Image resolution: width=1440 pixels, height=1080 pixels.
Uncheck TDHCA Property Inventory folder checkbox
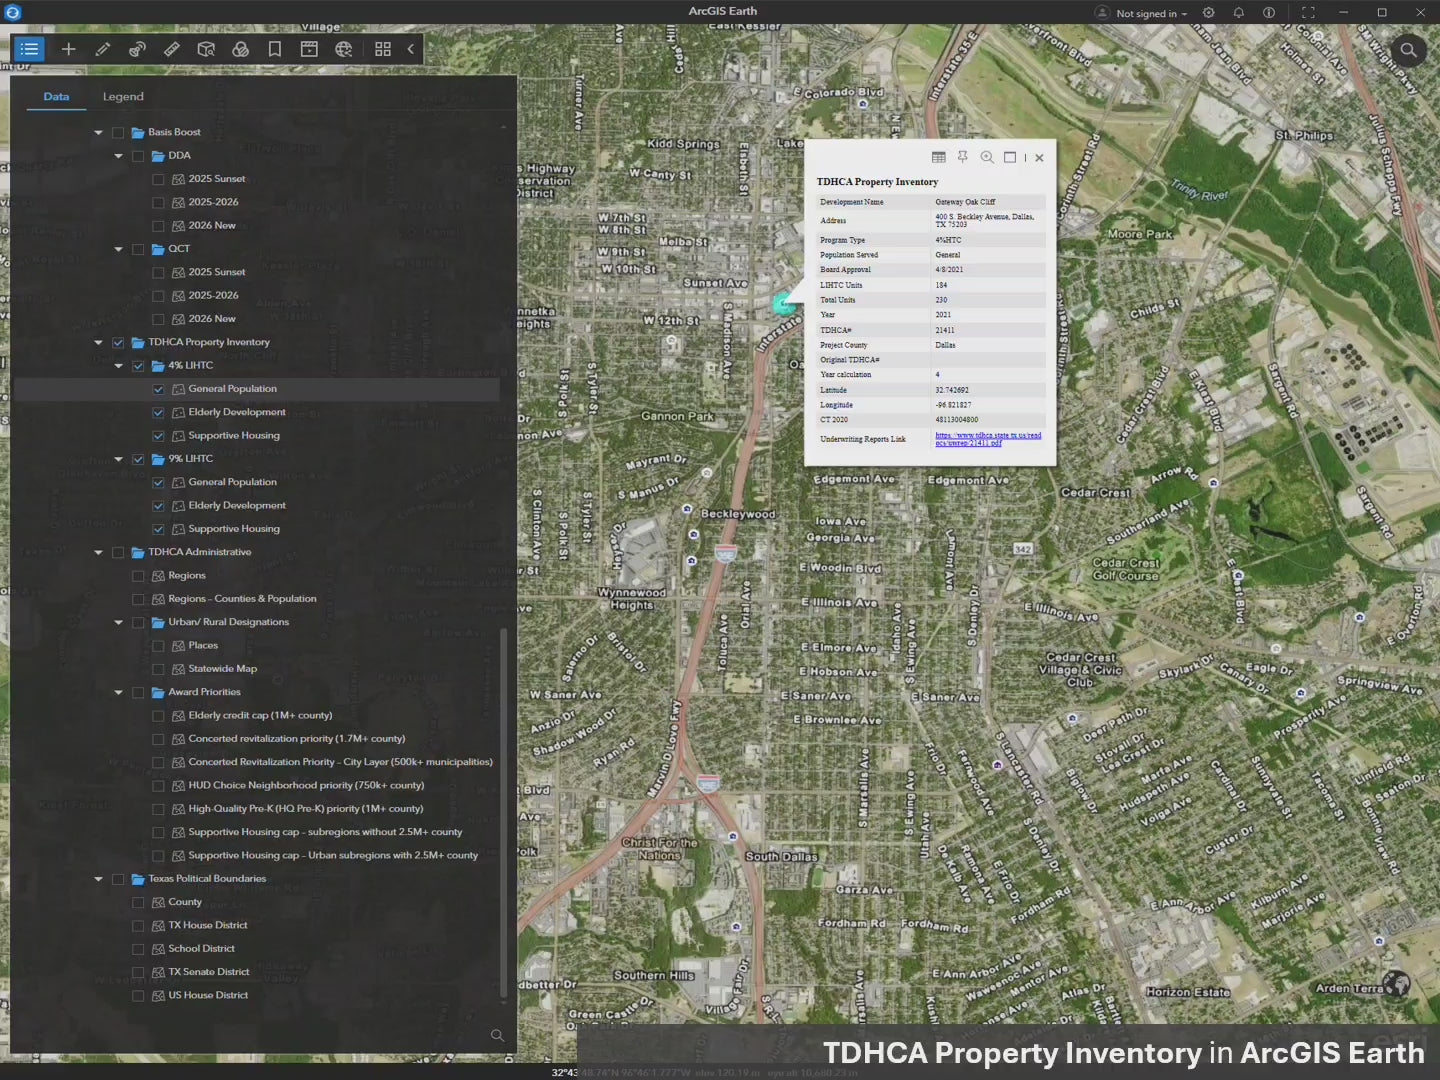click(x=118, y=342)
